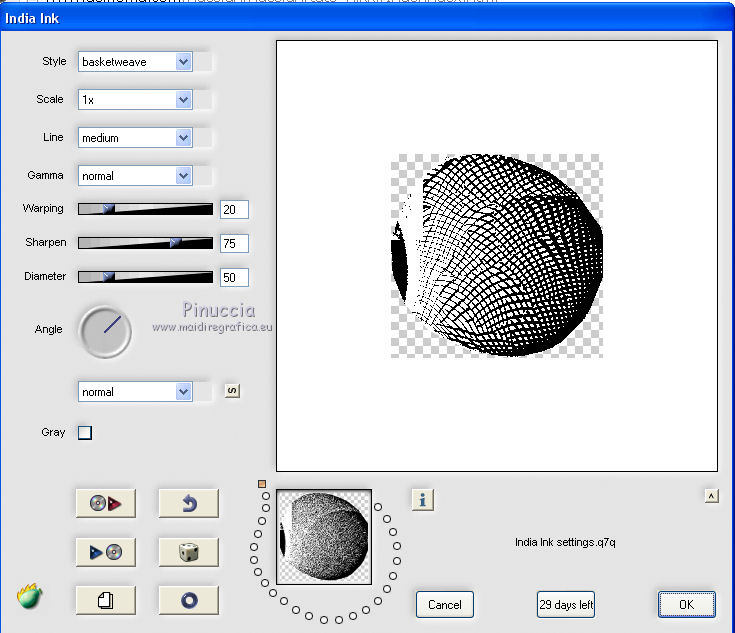Click the India Ink settings.q7q file name
The height and width of the screenshot is (633, 735).
[x=565, y=543]
